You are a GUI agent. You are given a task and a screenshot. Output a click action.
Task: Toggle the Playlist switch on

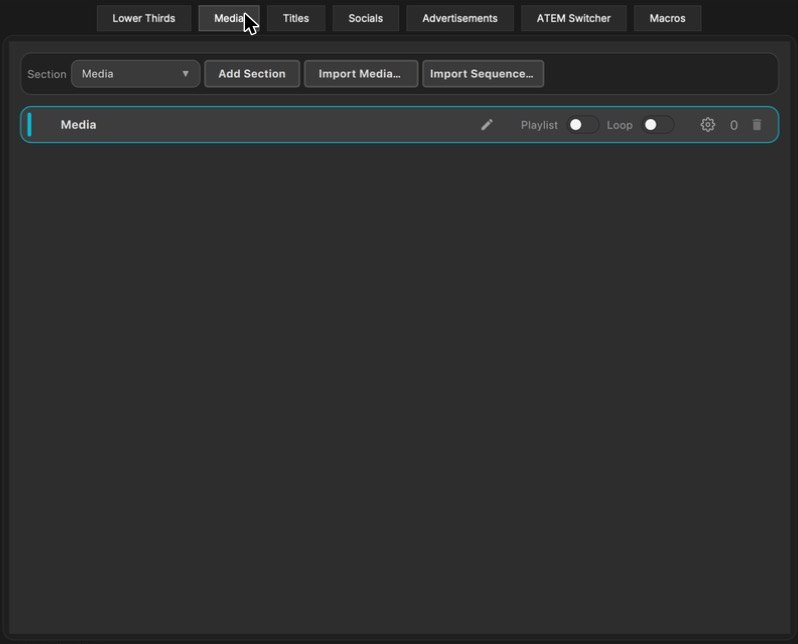tap(582, 125)
